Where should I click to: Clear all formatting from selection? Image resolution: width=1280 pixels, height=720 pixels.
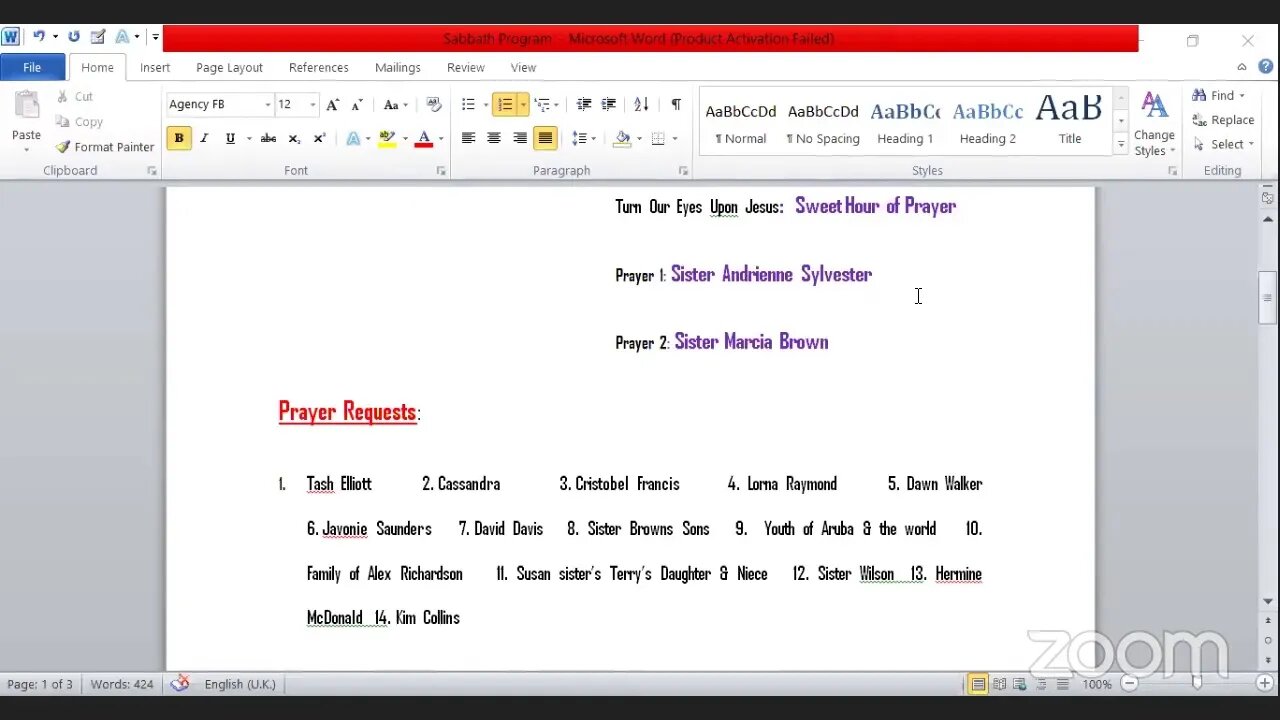click(433, 104)
